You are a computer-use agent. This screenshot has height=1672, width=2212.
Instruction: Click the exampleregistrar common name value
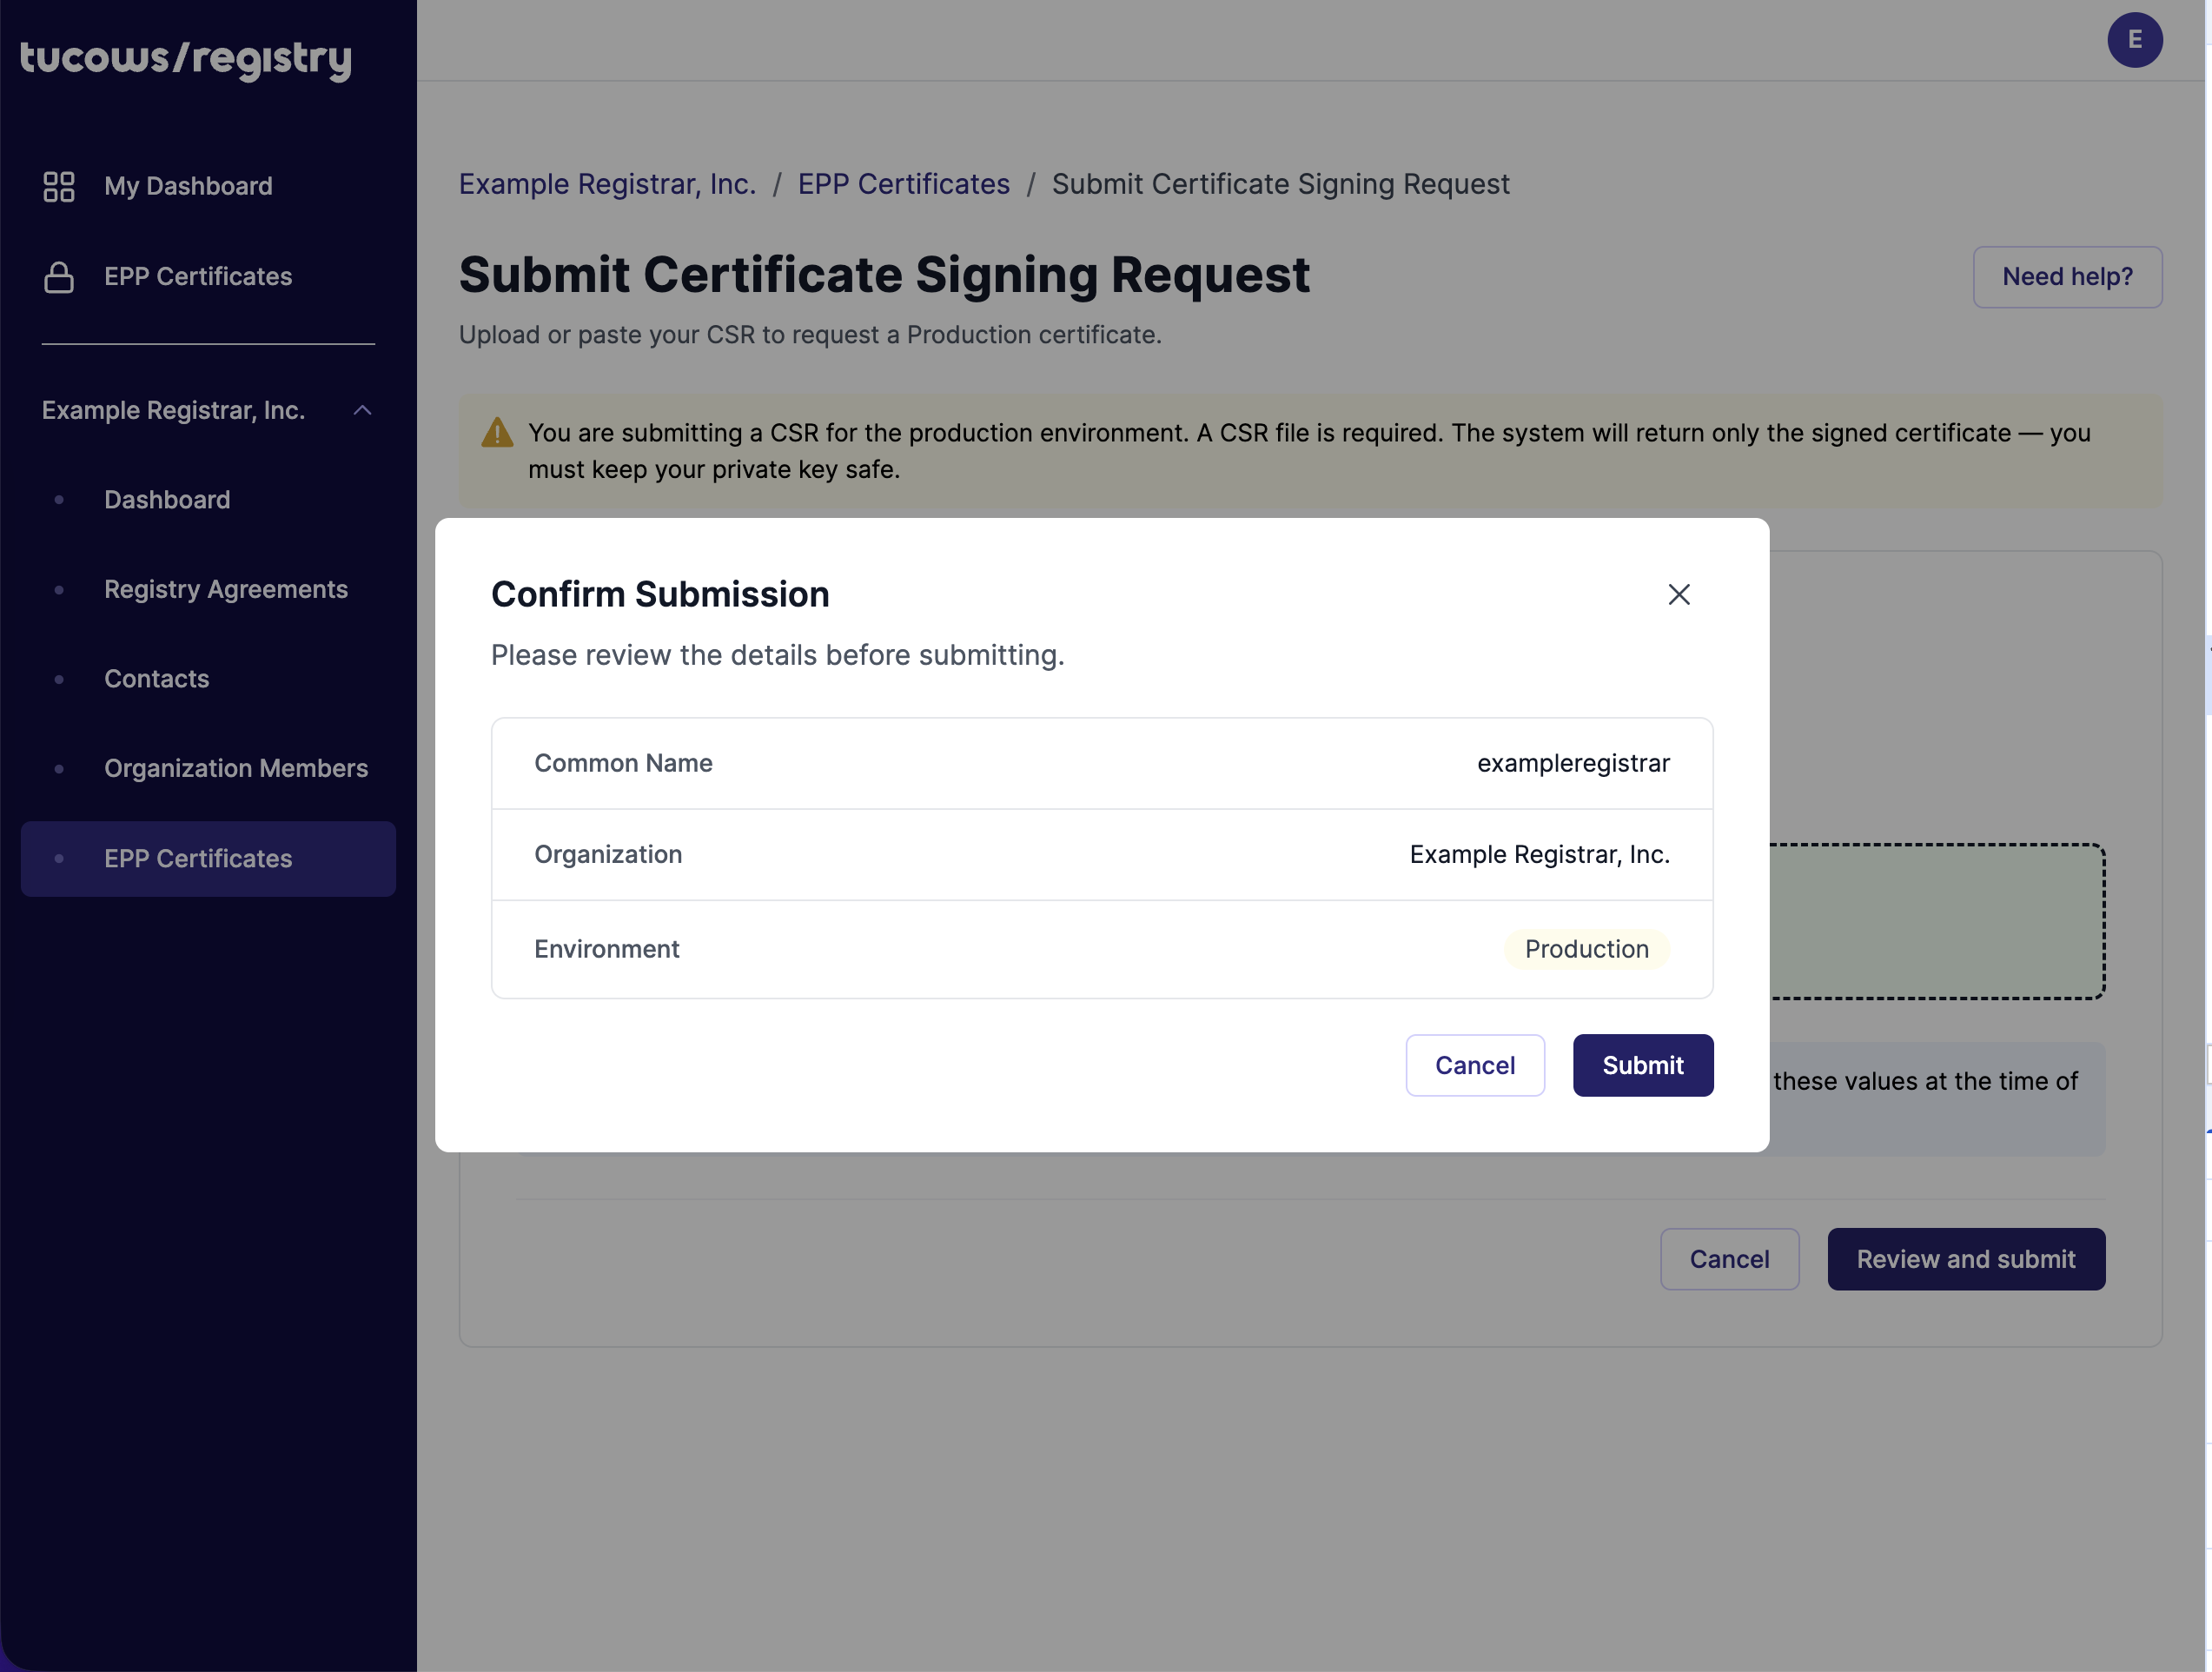[x=1573, y=763]
